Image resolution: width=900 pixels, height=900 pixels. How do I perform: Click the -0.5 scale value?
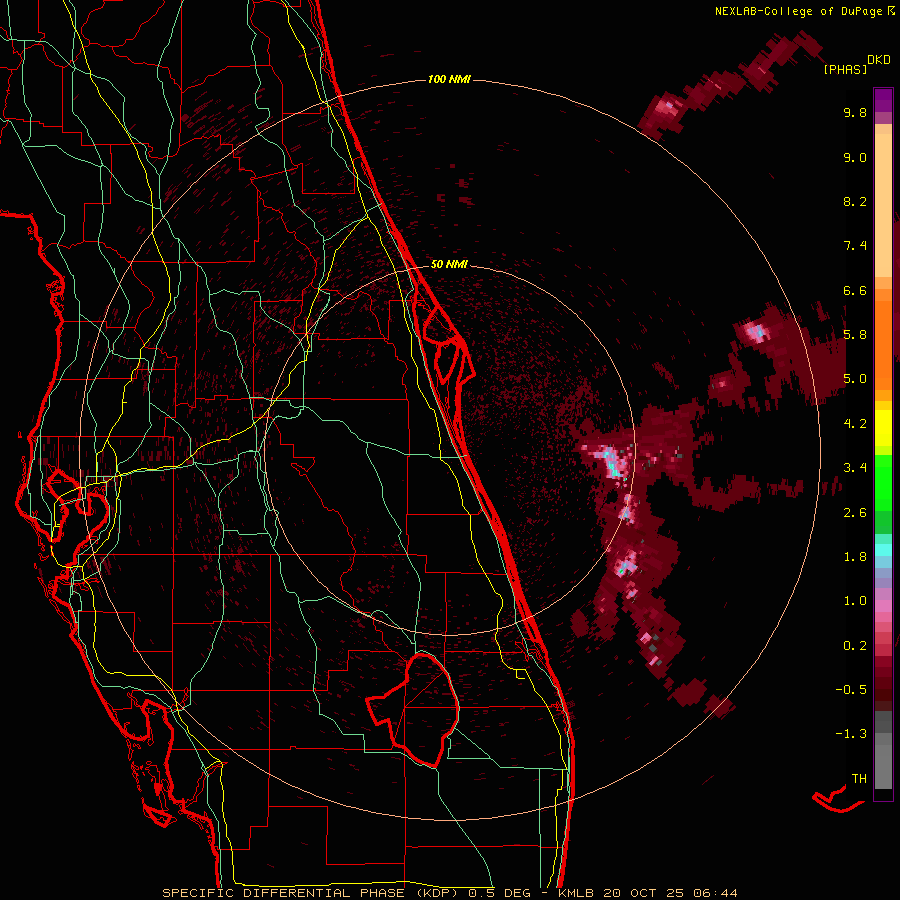click(851, 690)
